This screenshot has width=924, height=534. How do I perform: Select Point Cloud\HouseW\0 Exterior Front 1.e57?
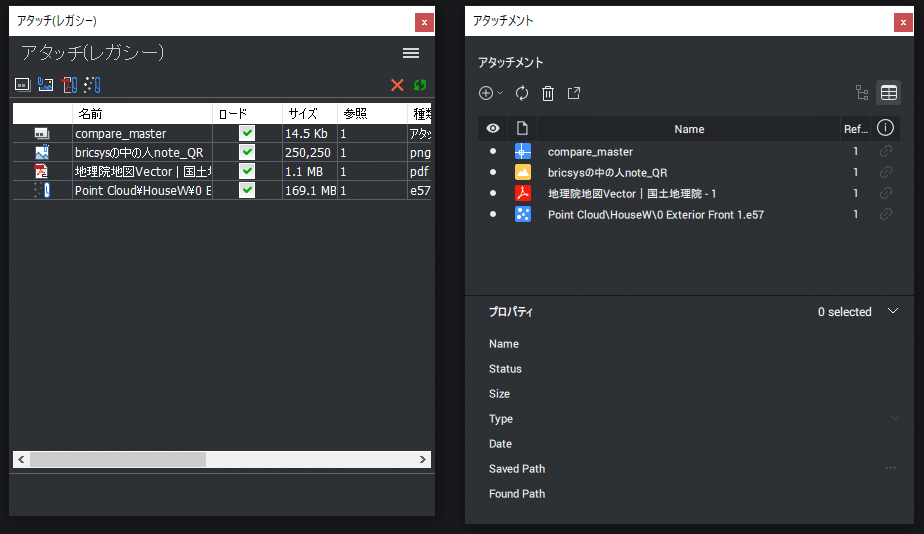point(656,215)
